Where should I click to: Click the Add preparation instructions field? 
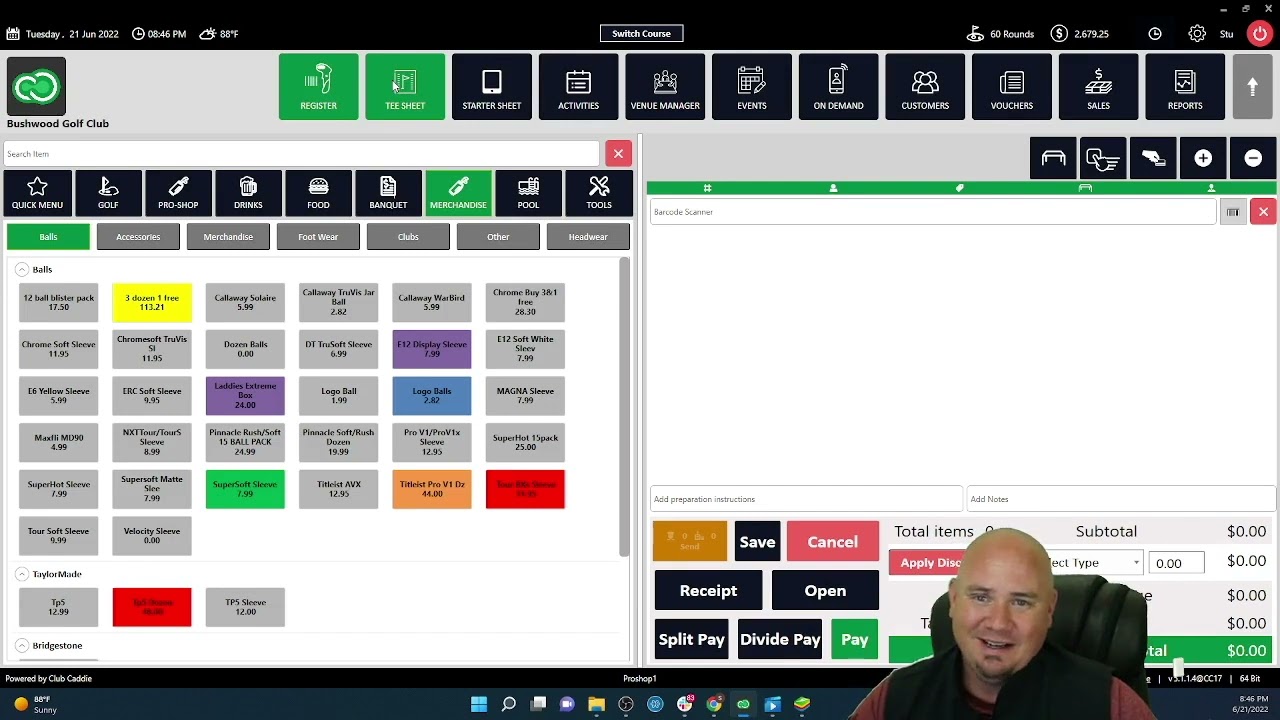tap(805, 499)
